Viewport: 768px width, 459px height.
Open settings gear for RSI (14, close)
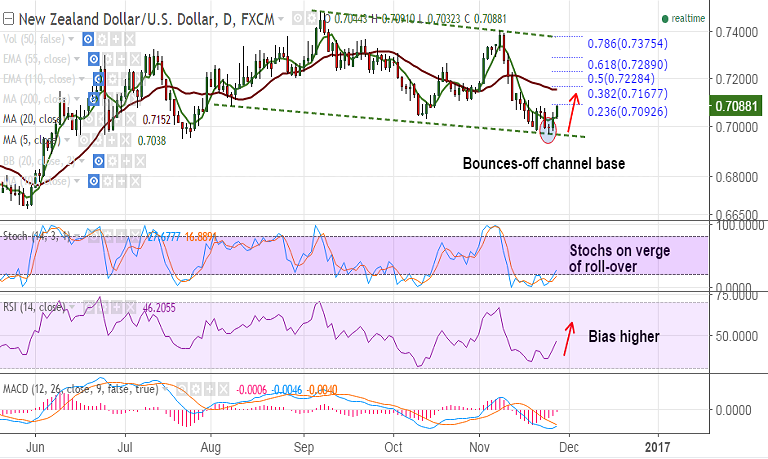(x=103, y=307)
